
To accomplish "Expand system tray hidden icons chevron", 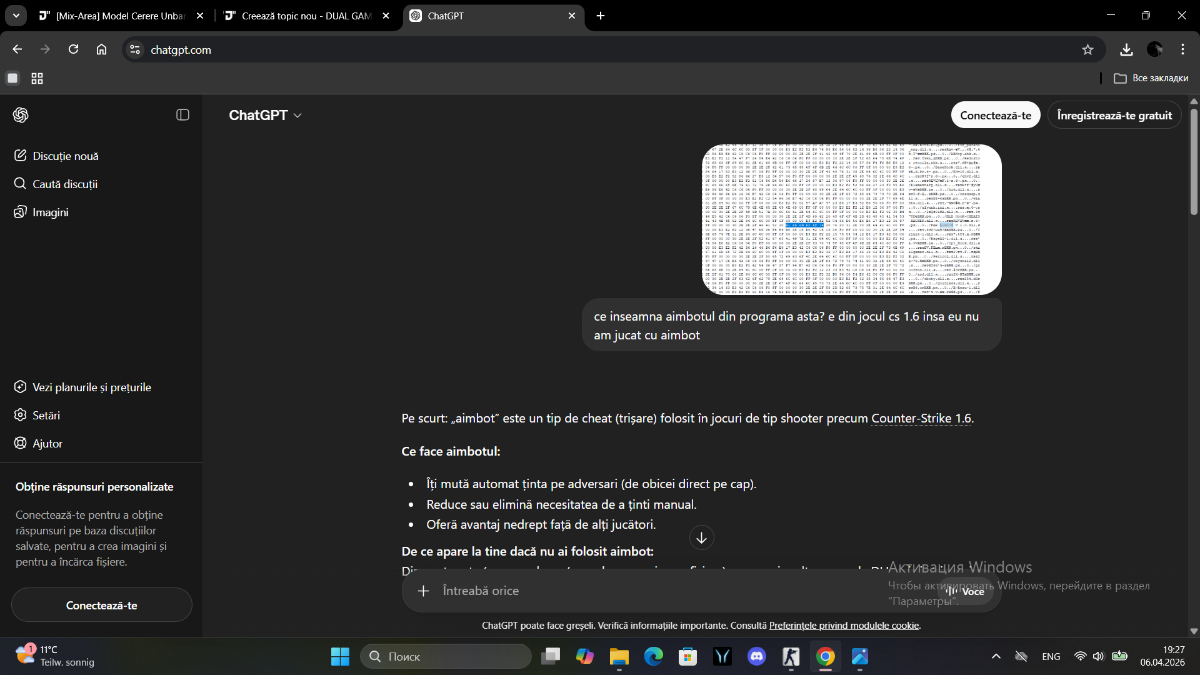I will coord(995,657).
